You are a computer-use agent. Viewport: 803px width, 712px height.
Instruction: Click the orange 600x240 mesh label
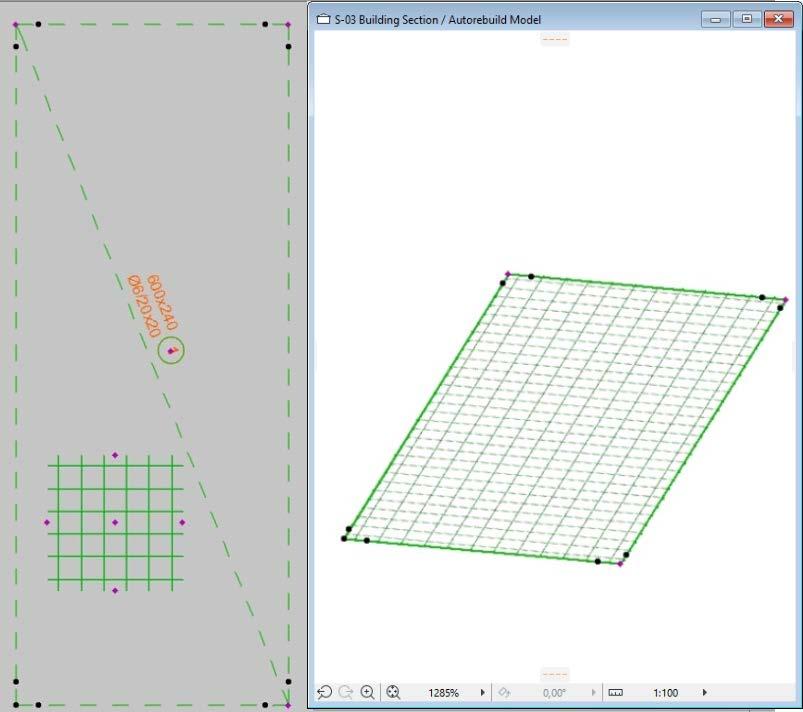(x=162, y=303)
